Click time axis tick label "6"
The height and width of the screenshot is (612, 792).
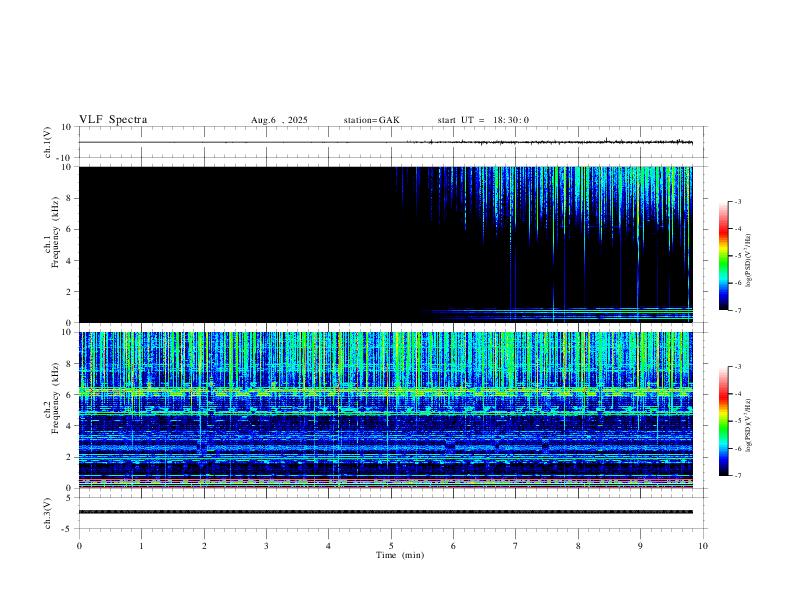click(x=453, y=546)
